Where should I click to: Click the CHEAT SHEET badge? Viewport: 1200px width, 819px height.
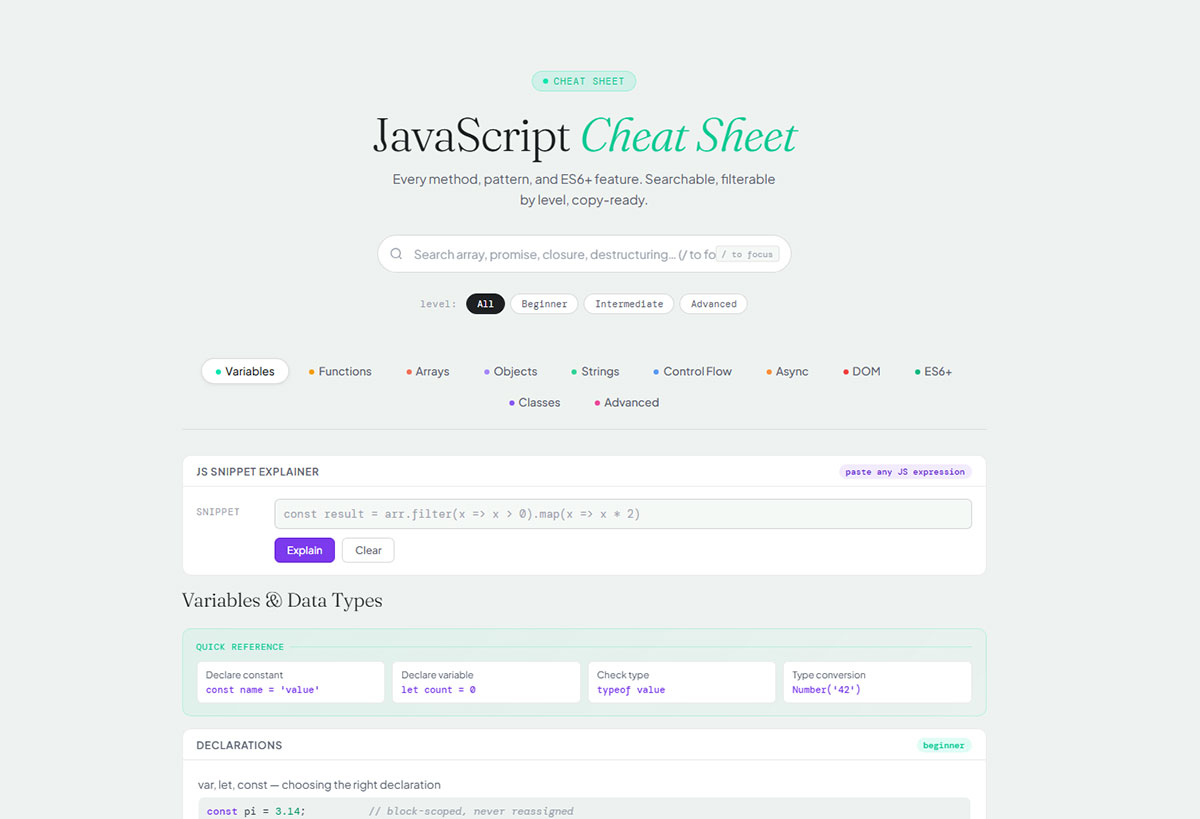click(584, 81)
